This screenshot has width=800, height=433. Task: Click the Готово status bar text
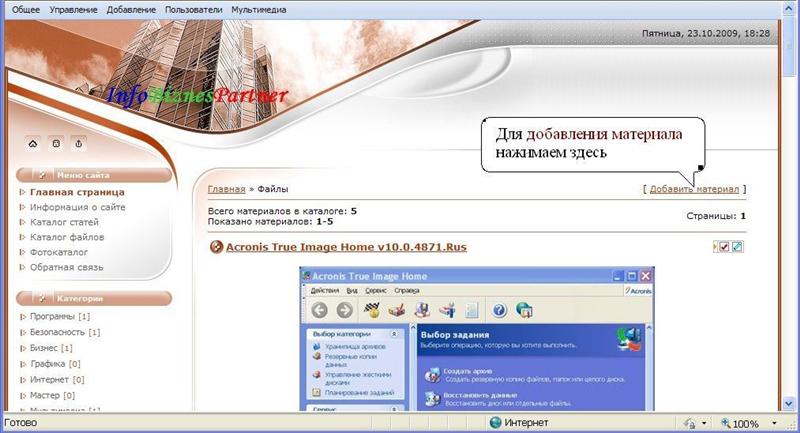click(20, 422)
